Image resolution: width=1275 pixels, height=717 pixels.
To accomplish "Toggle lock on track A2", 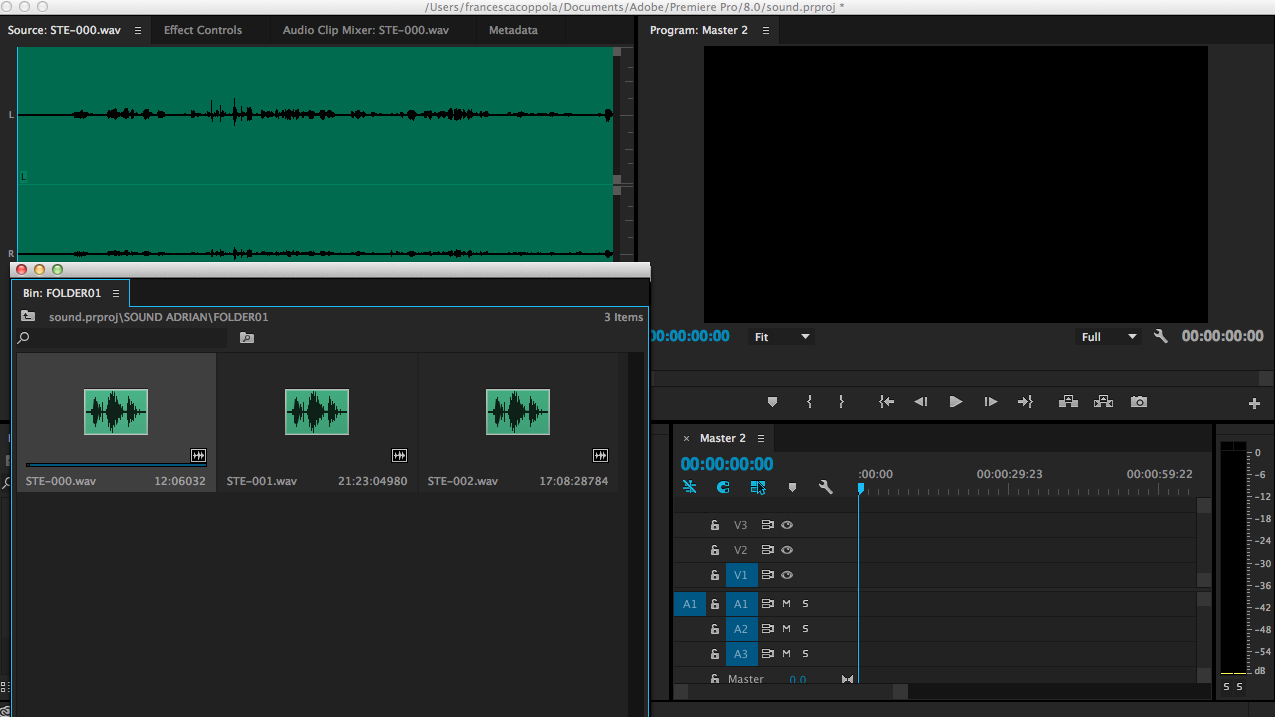I will (715, 629).
